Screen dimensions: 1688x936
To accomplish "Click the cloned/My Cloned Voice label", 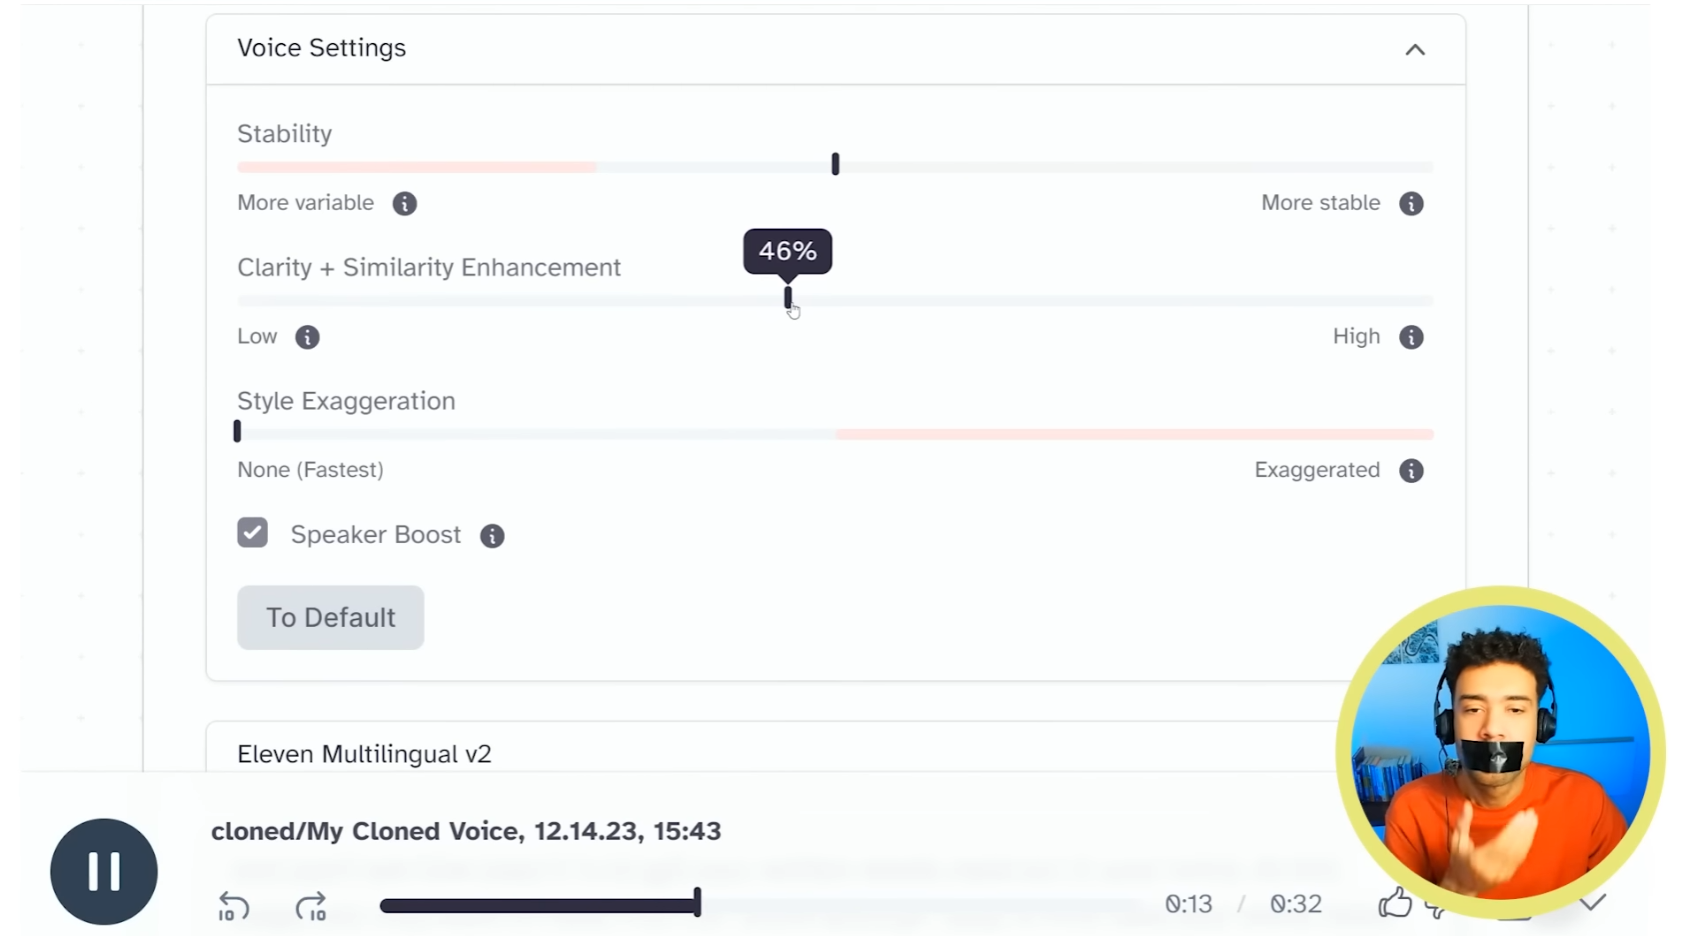I will coord(466,831).
